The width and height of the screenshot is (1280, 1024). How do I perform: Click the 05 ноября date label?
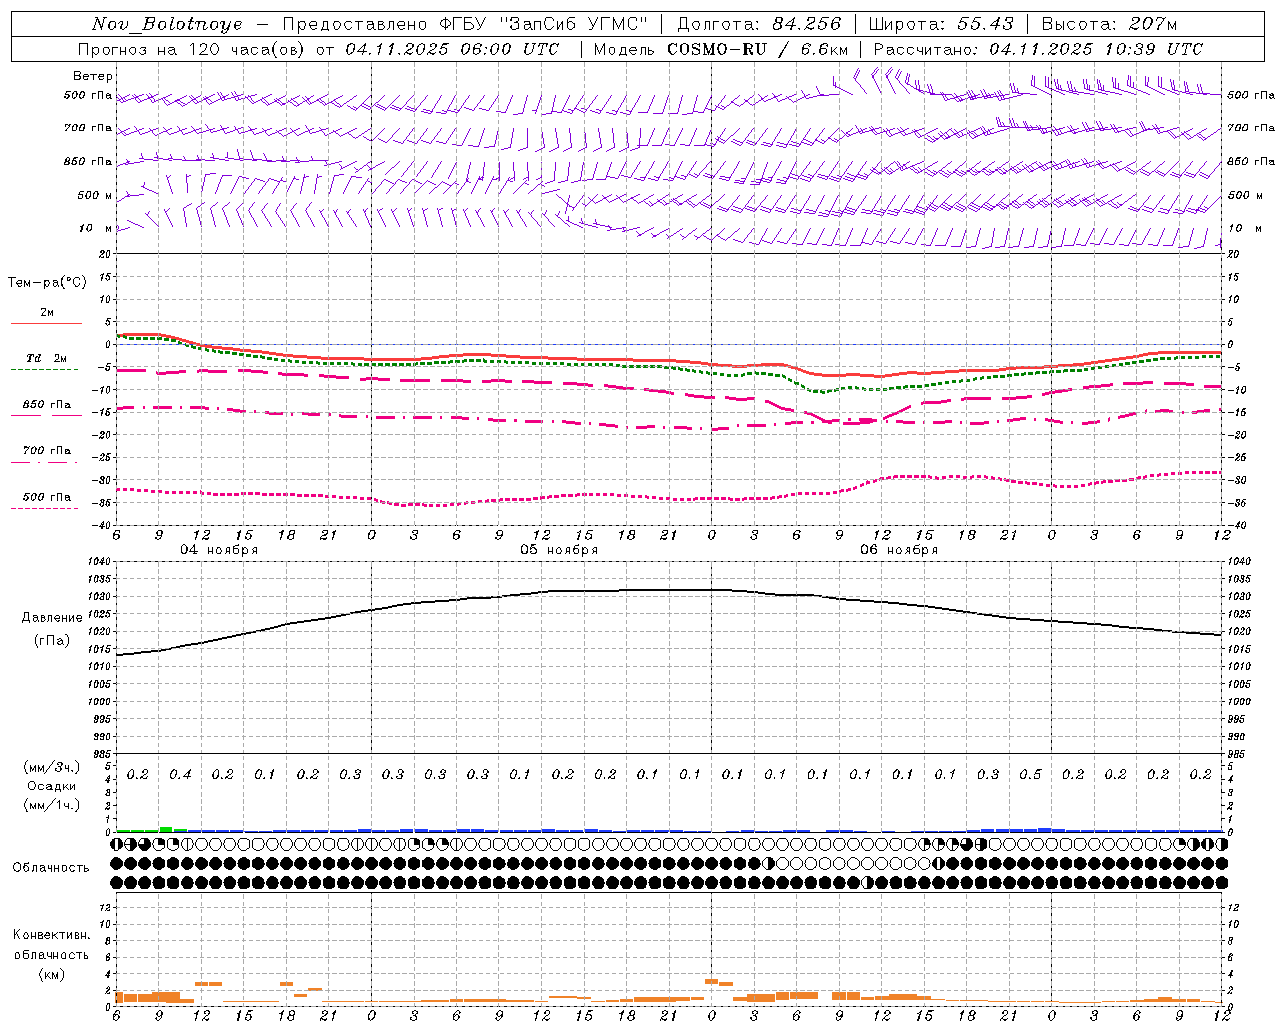pos(559,550)
